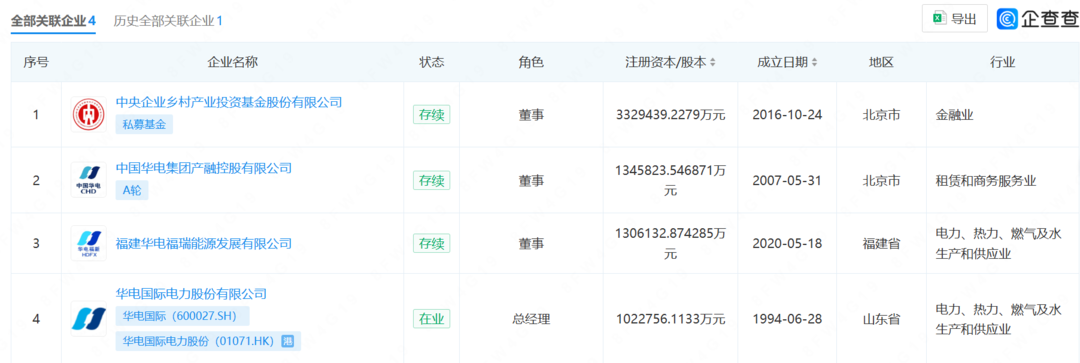Click the date 2016-10-24
The height and width of the screenshot is (363, 1080).
pos(787,115)
